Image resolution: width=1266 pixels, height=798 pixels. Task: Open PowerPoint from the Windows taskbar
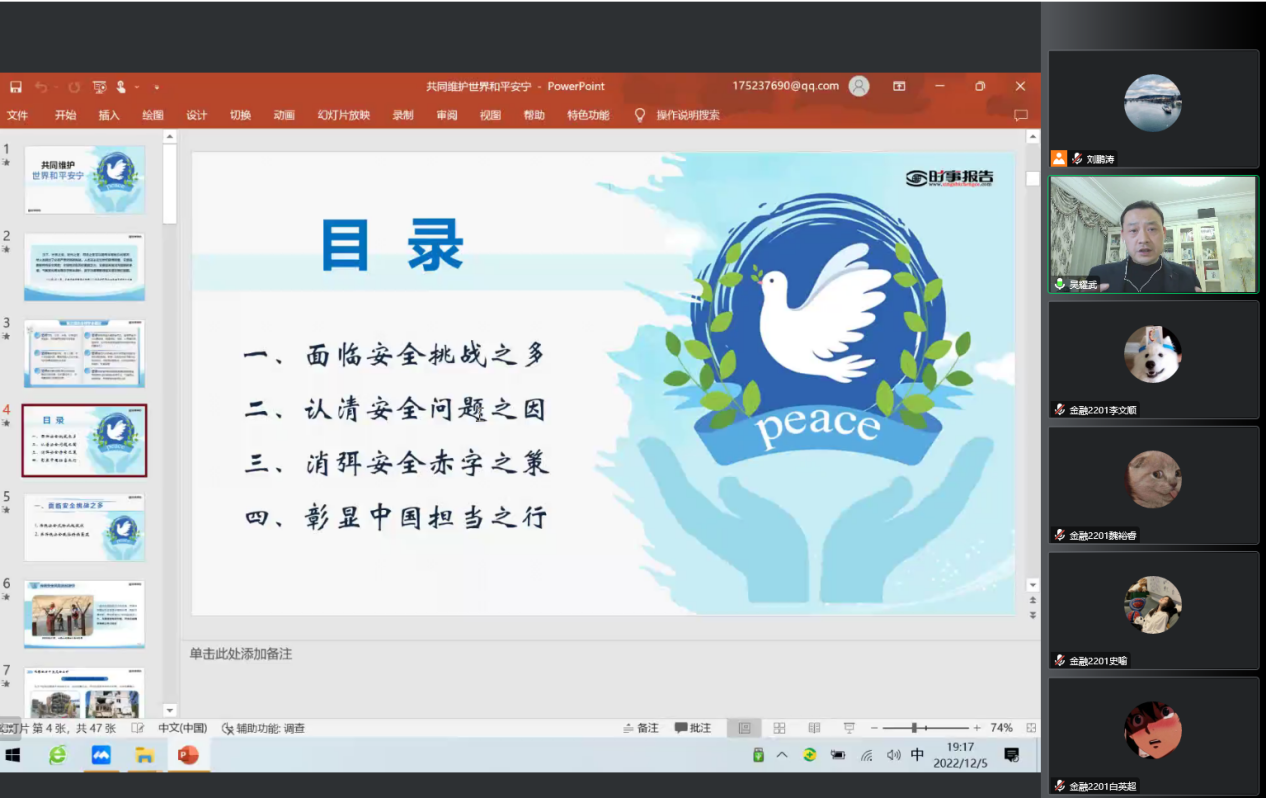[x=188, y=755]
